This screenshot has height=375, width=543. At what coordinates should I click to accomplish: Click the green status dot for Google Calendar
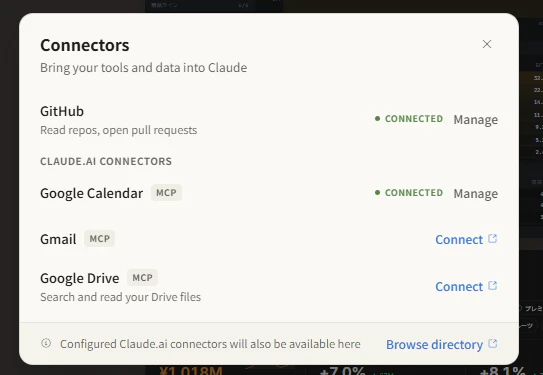coord(377,193)
